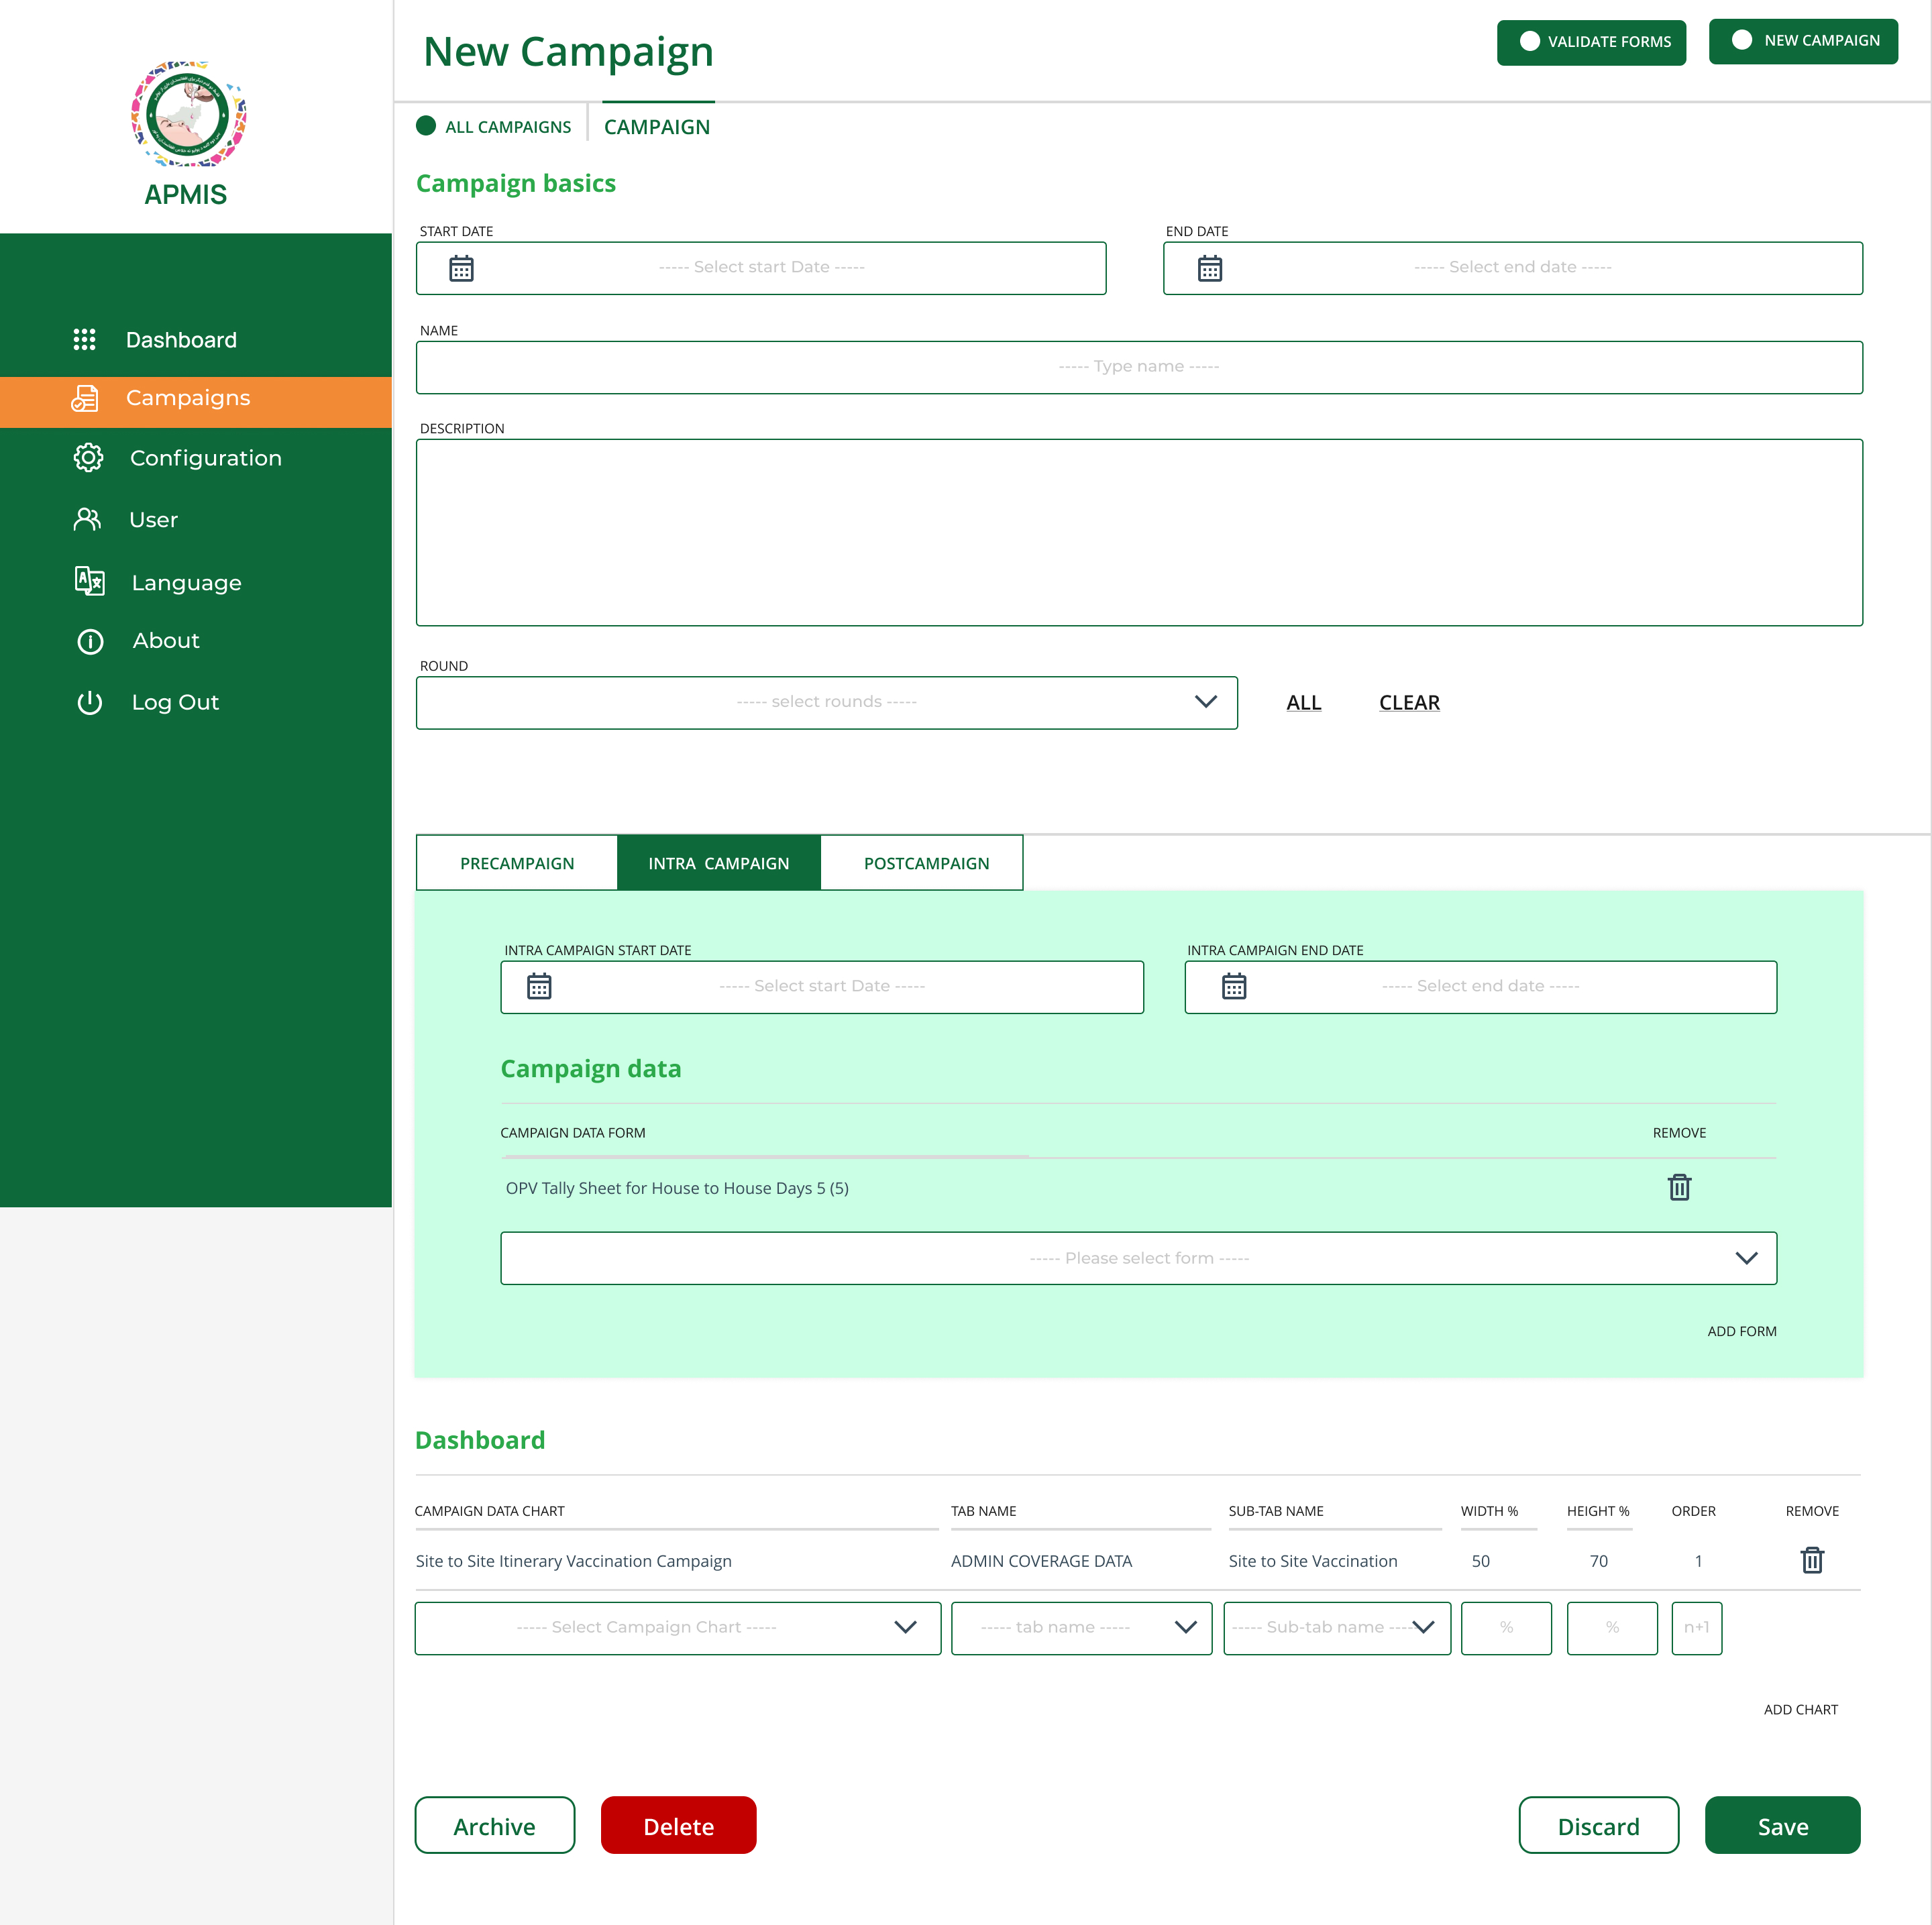Viewport: 1932px width, 1925px height.
Task: Select the Campaigns icon in sidebar
Action: tap(86, 398)
